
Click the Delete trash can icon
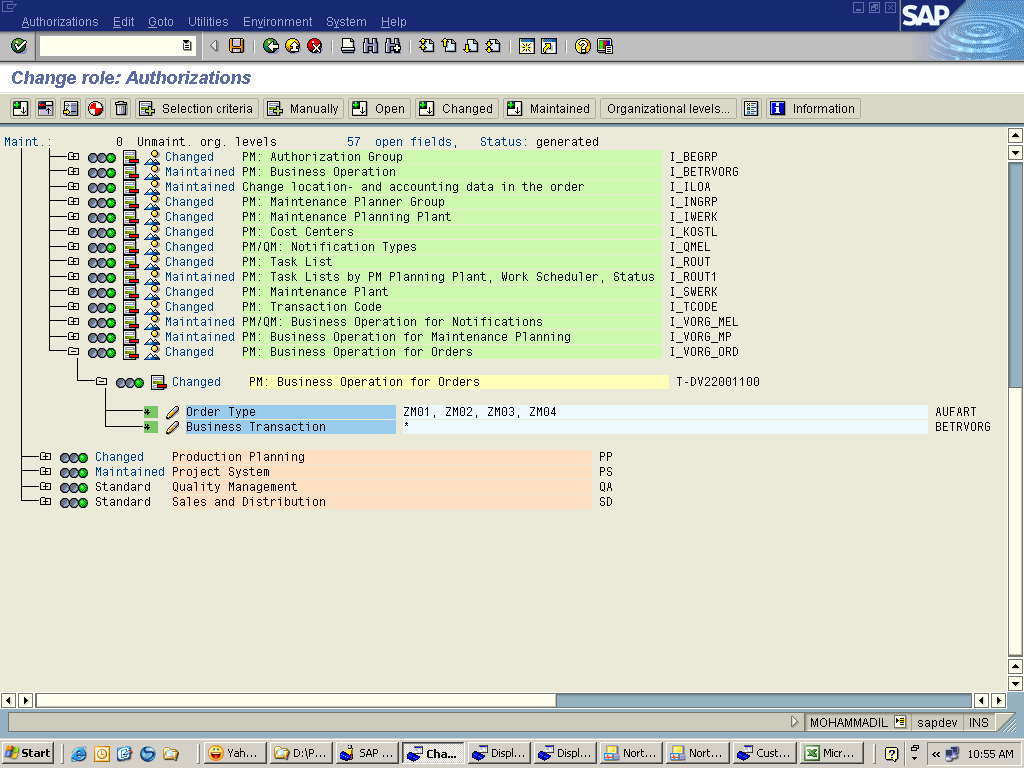121,109
